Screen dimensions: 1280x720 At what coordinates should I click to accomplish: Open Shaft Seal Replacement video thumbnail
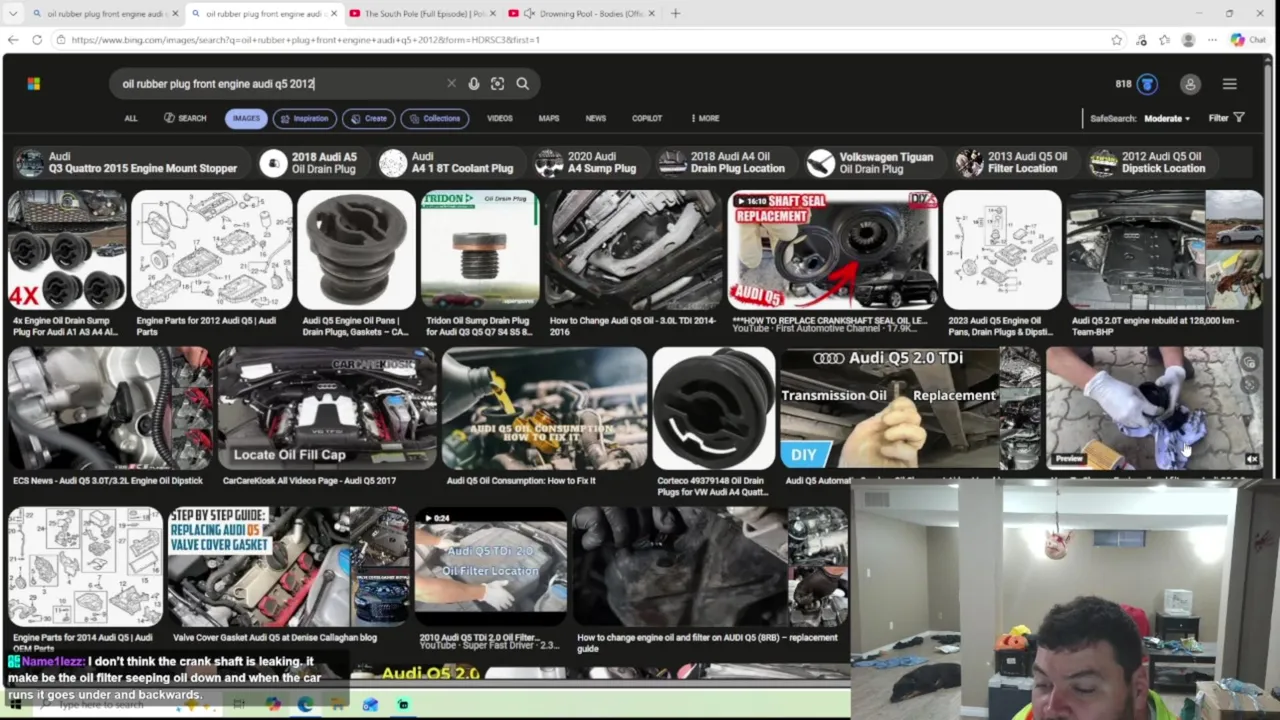coord(833,250)
